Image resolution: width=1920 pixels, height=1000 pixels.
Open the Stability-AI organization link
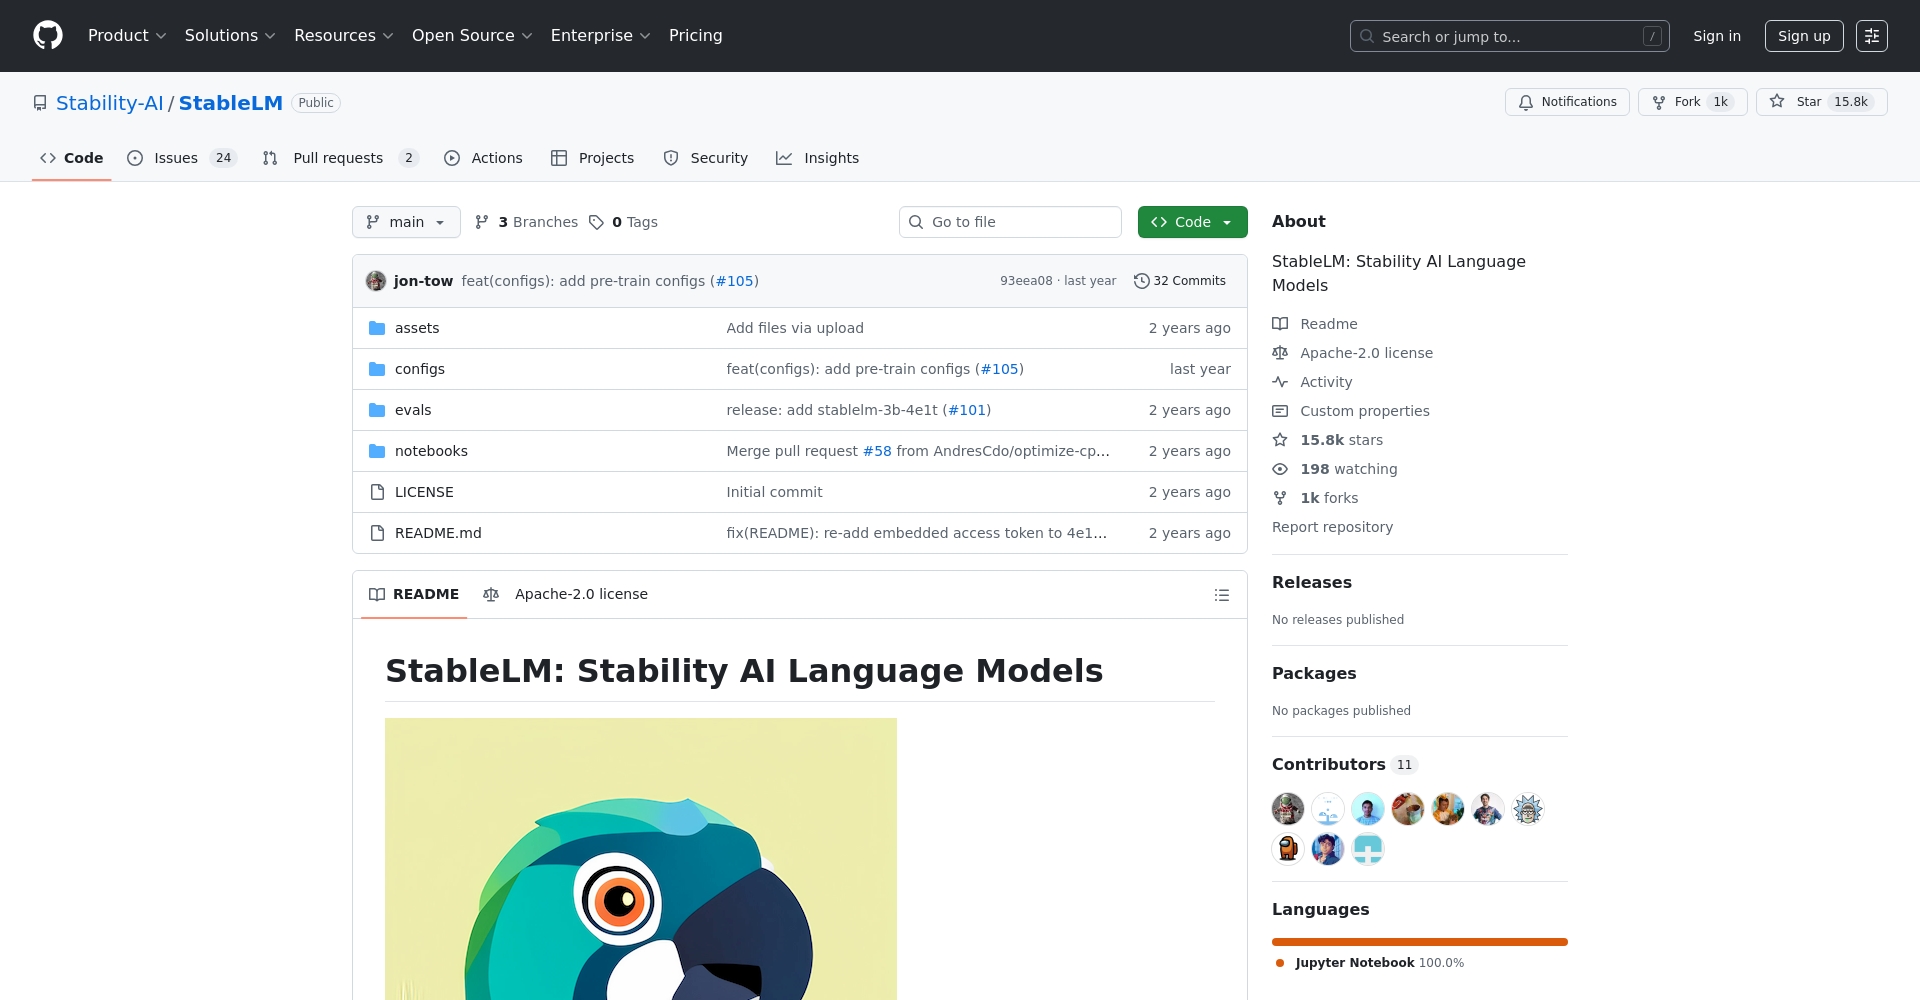point(110,103)
